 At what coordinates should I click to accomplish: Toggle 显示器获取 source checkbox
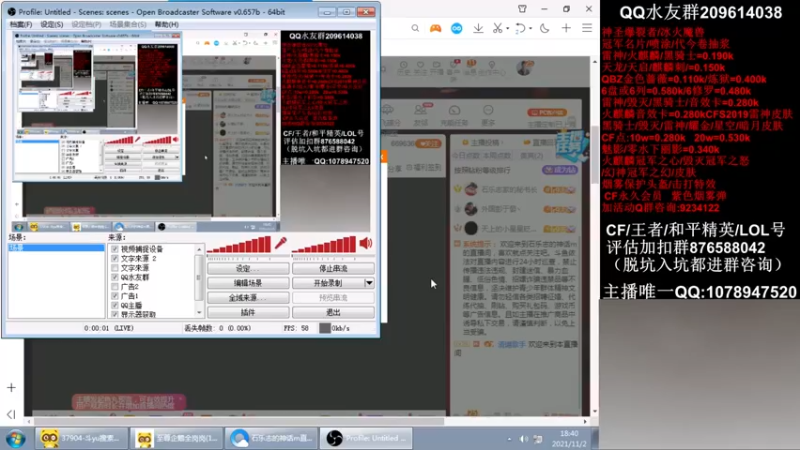(x=115, y=314)
